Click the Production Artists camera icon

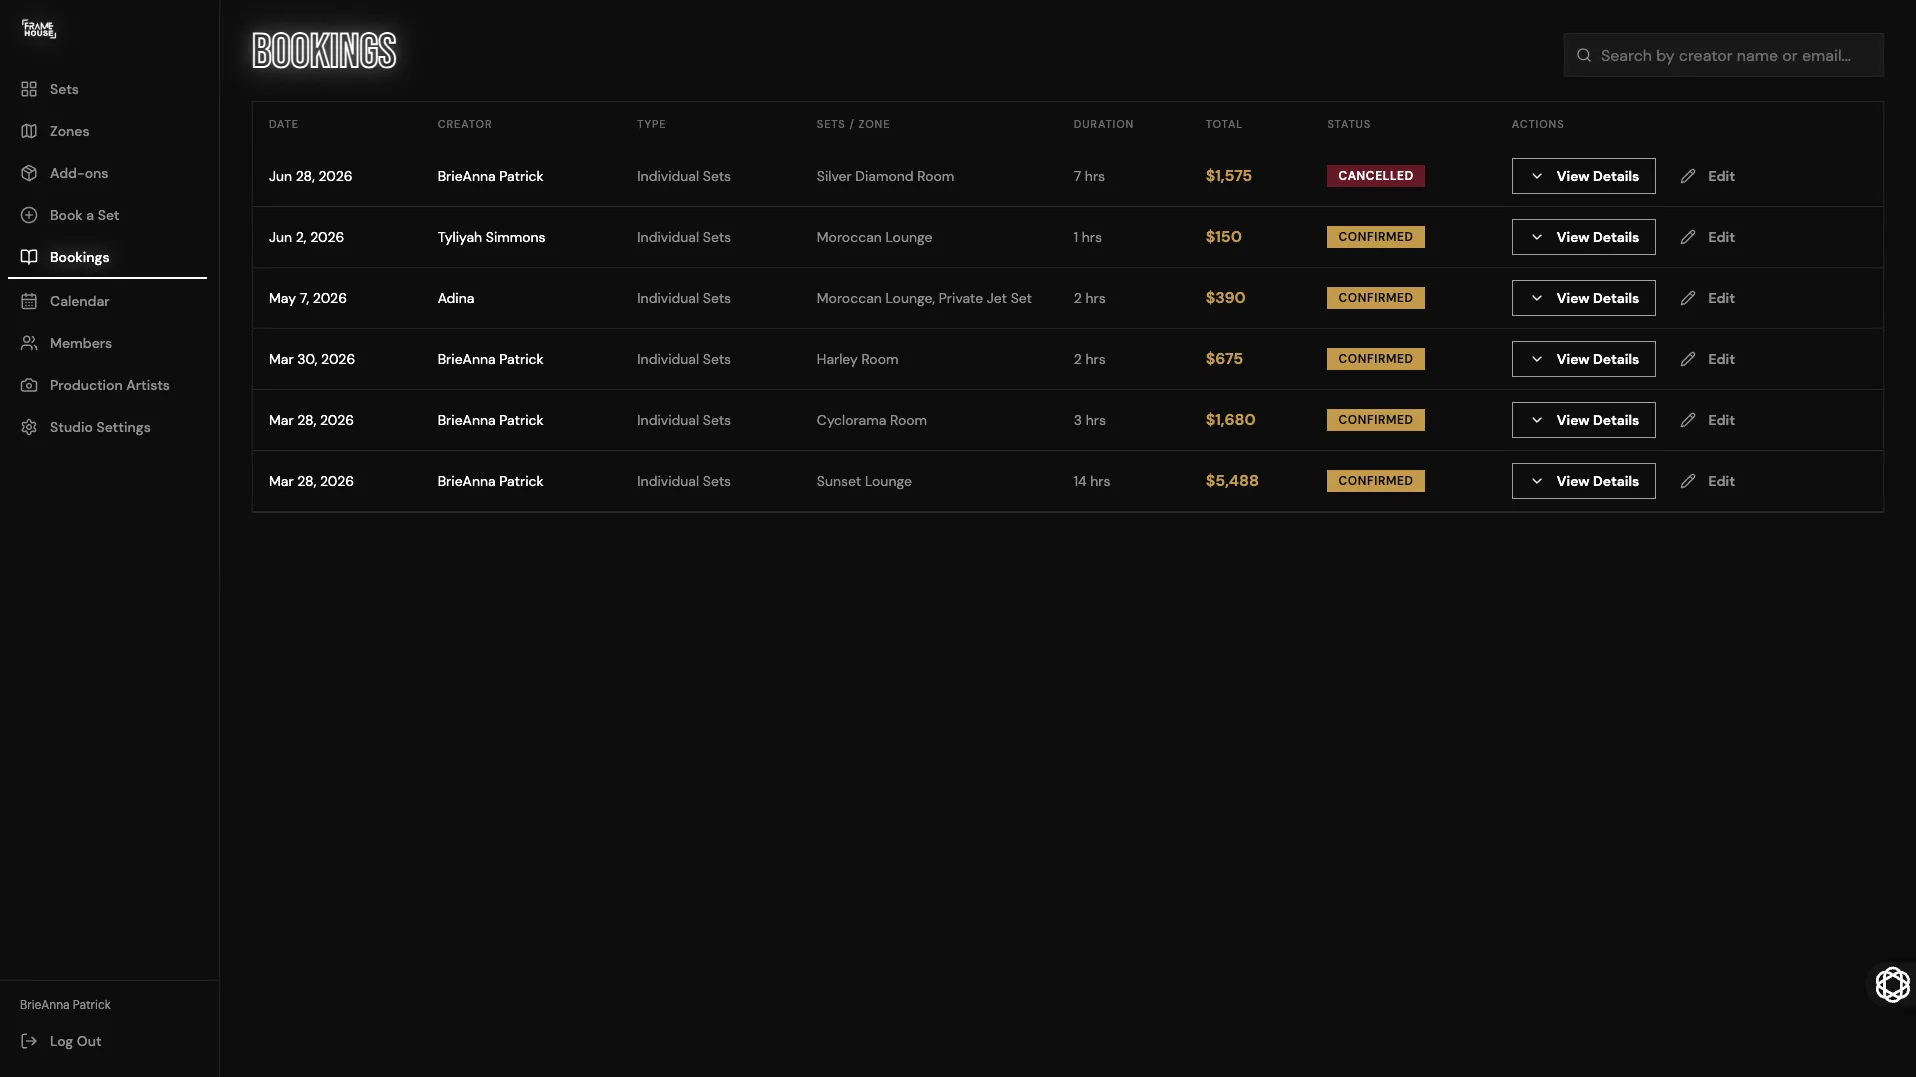point(29,385)
